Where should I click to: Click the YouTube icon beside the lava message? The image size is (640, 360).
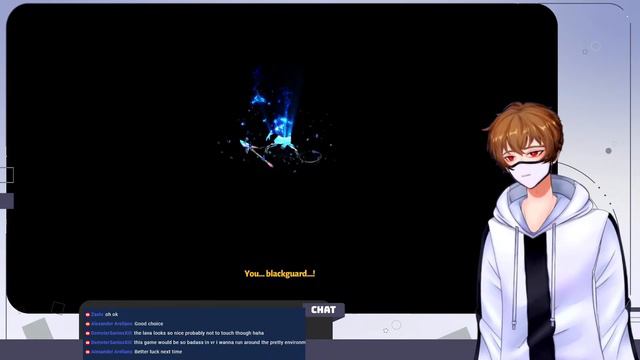point(87,333)
